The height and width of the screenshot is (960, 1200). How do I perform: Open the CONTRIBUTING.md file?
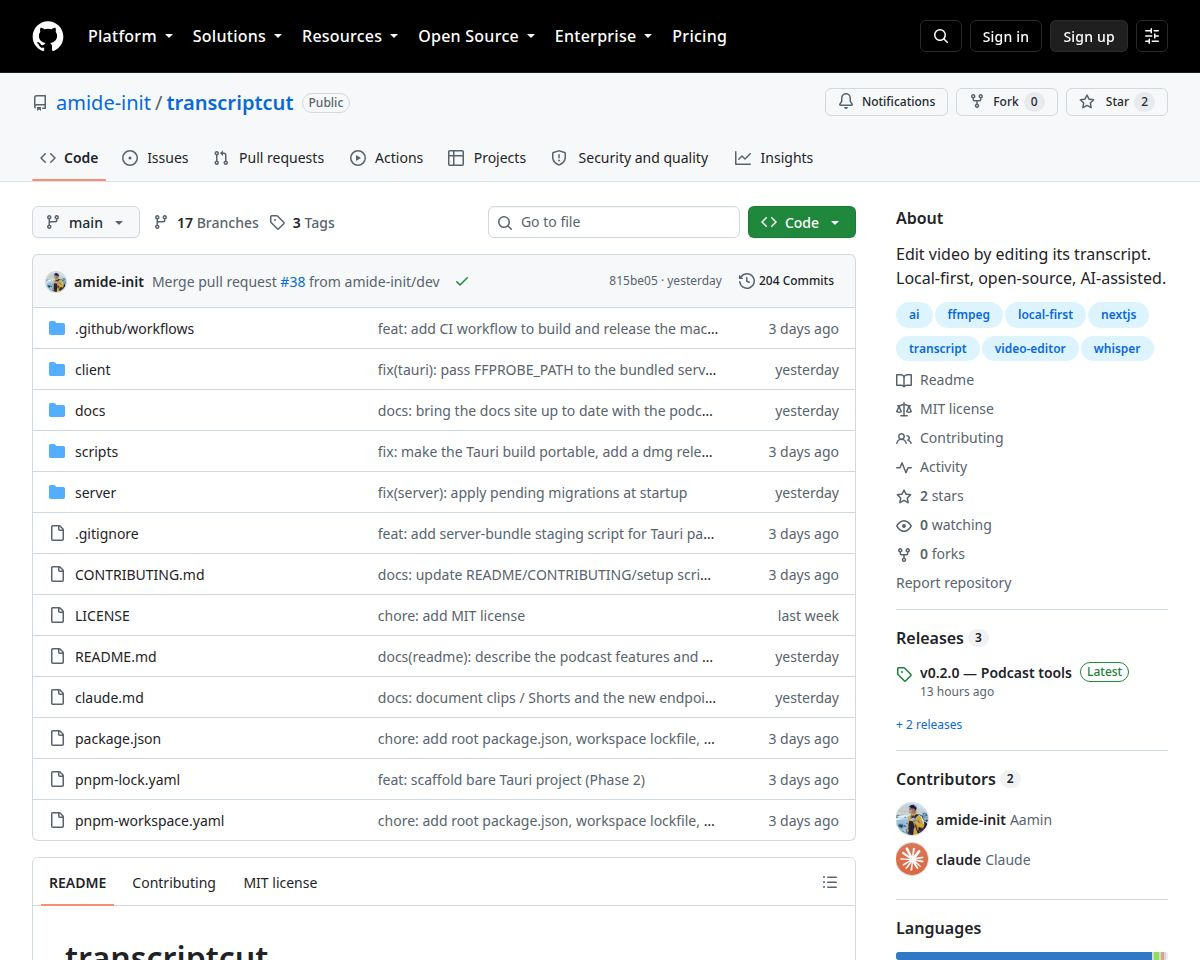[x=140, y=575]
